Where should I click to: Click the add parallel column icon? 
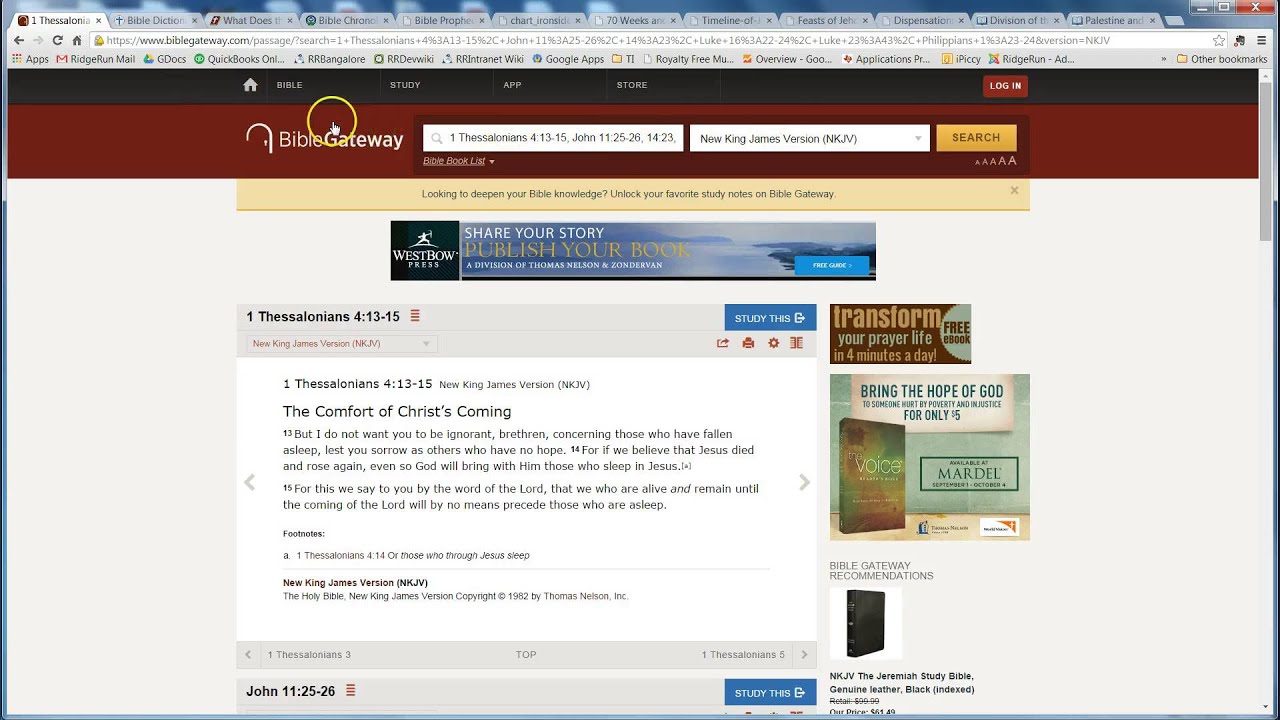(x=797, y=343)
